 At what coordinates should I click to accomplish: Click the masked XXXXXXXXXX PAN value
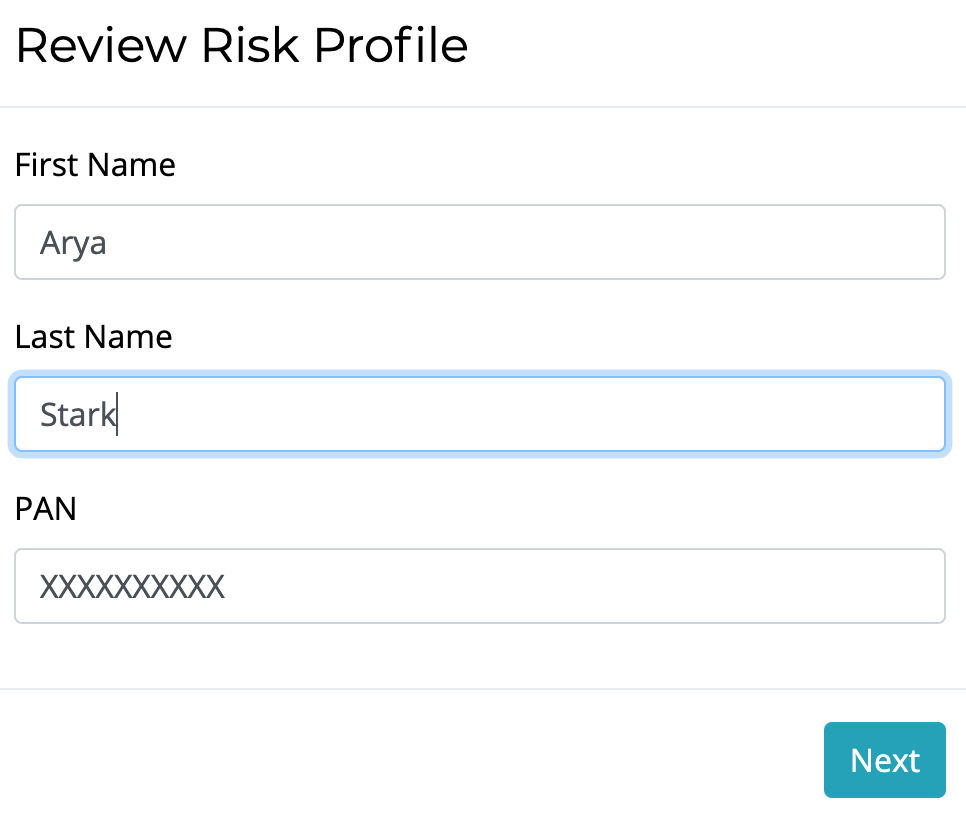click(132, 586)
